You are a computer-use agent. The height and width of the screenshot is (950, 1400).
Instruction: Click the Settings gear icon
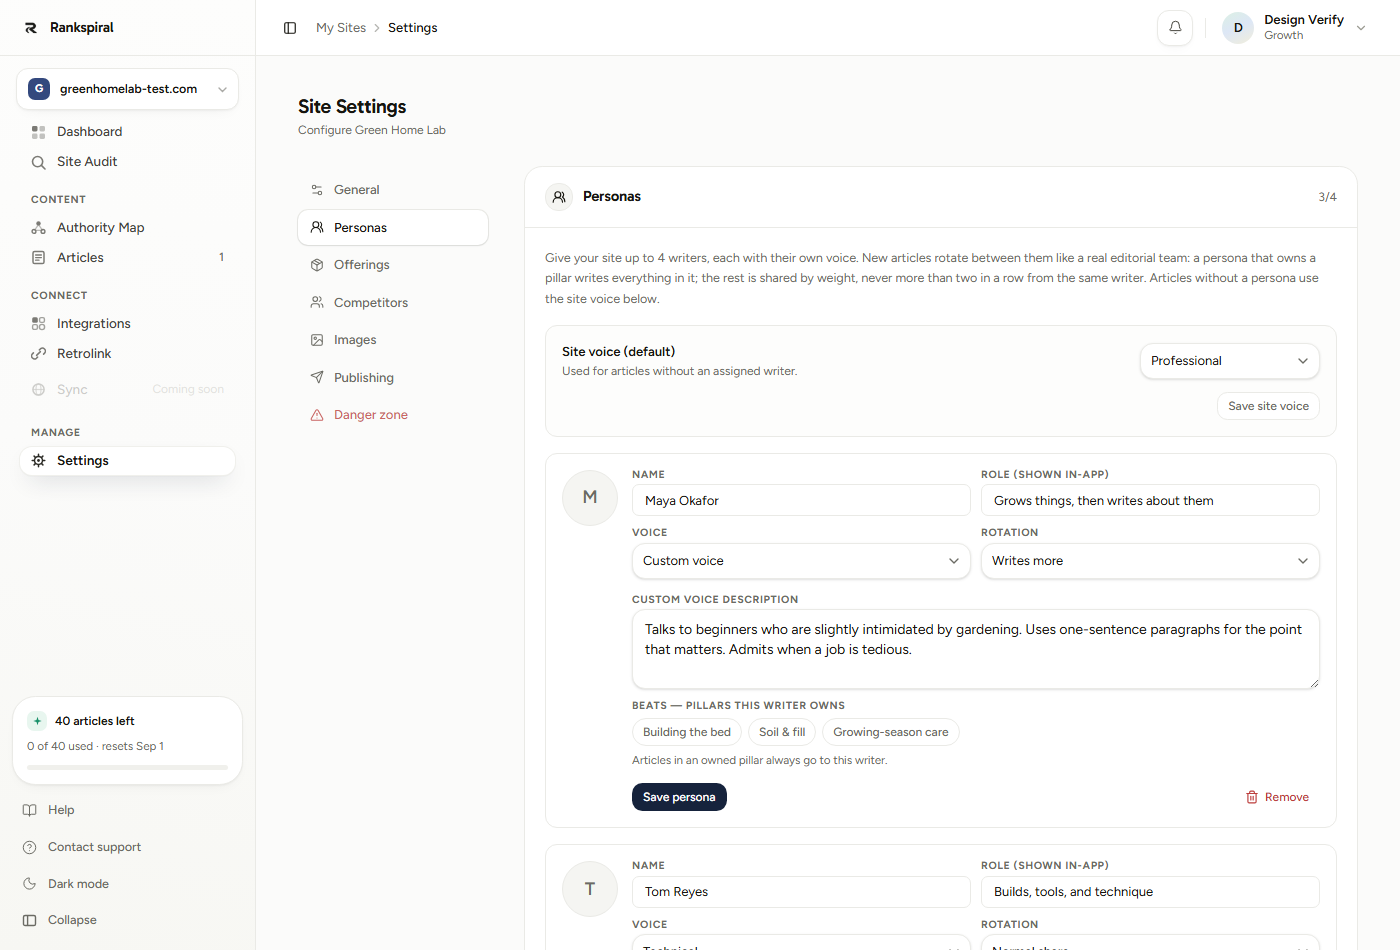tap(39, 461)
